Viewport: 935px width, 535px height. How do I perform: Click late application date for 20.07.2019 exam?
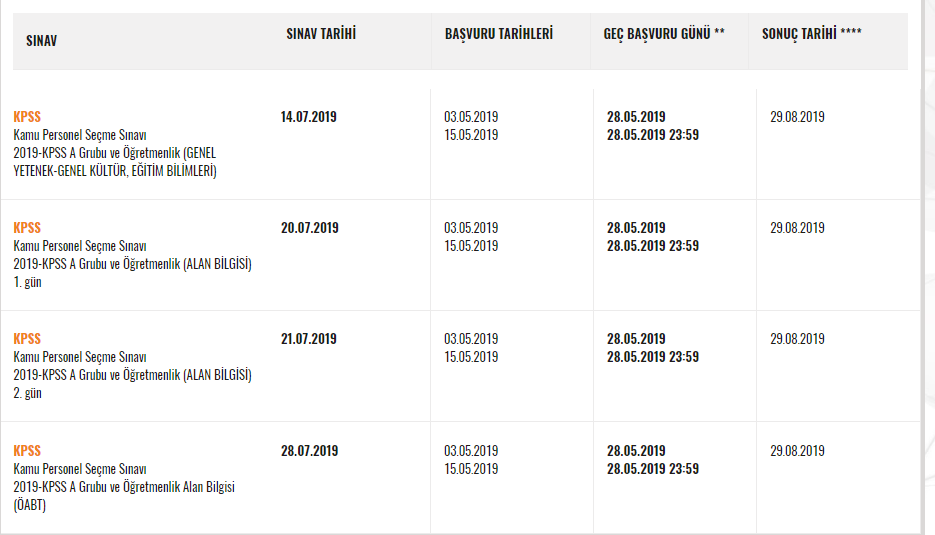[x=652, y=237]
